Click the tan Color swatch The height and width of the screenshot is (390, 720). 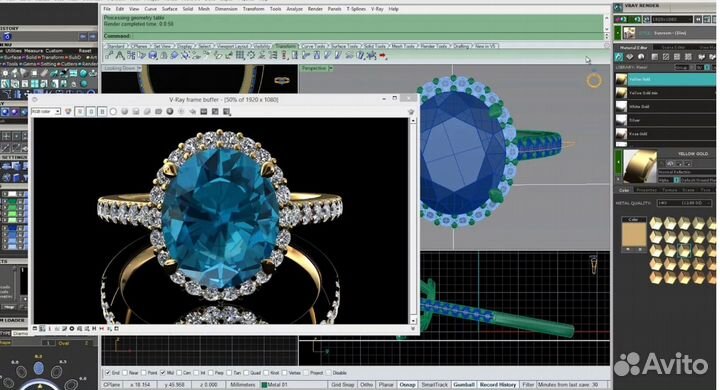point(634,234)
